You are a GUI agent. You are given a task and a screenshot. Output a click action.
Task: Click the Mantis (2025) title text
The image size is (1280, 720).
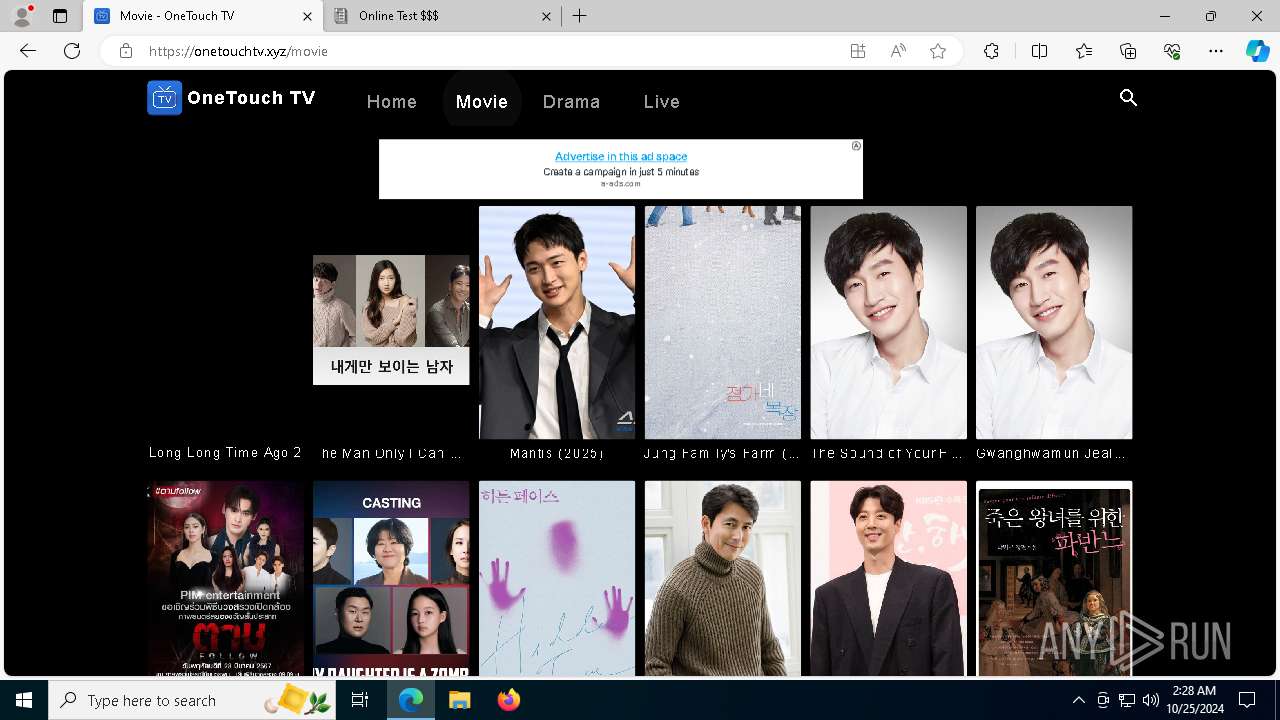tap(557, 453)
